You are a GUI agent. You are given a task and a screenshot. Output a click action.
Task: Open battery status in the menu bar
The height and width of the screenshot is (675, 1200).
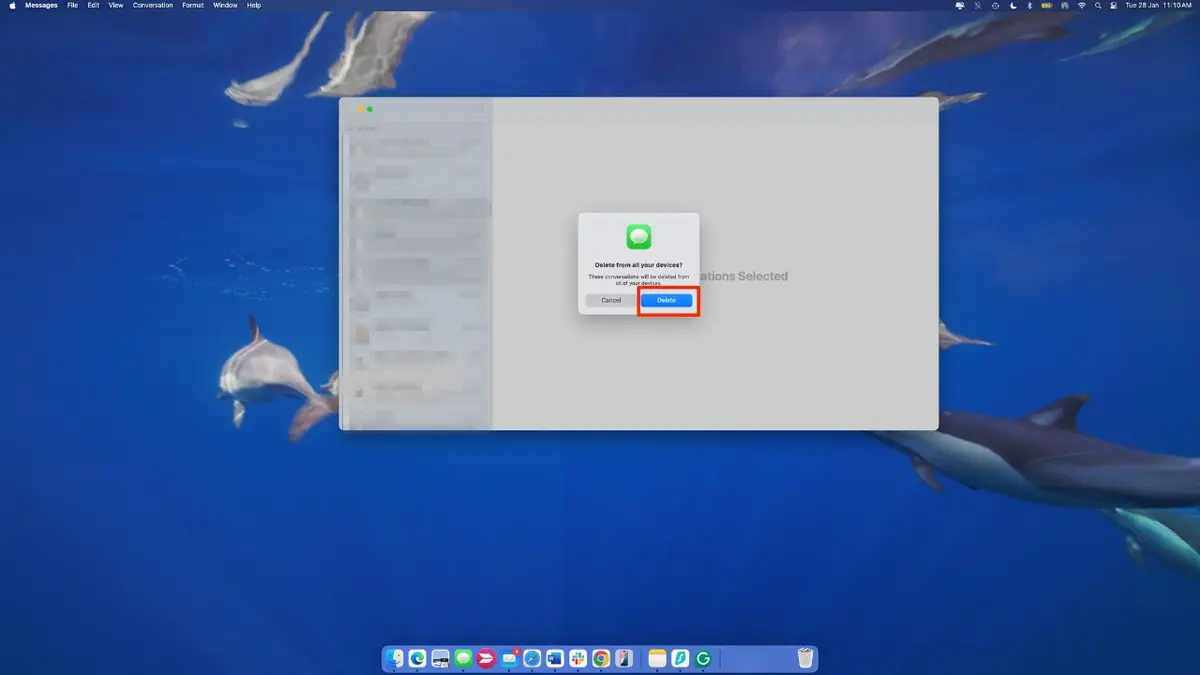pos(1047,5)
